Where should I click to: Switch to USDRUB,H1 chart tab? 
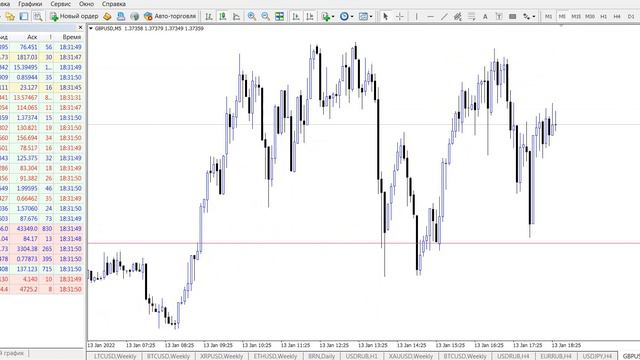pos(362,356)
